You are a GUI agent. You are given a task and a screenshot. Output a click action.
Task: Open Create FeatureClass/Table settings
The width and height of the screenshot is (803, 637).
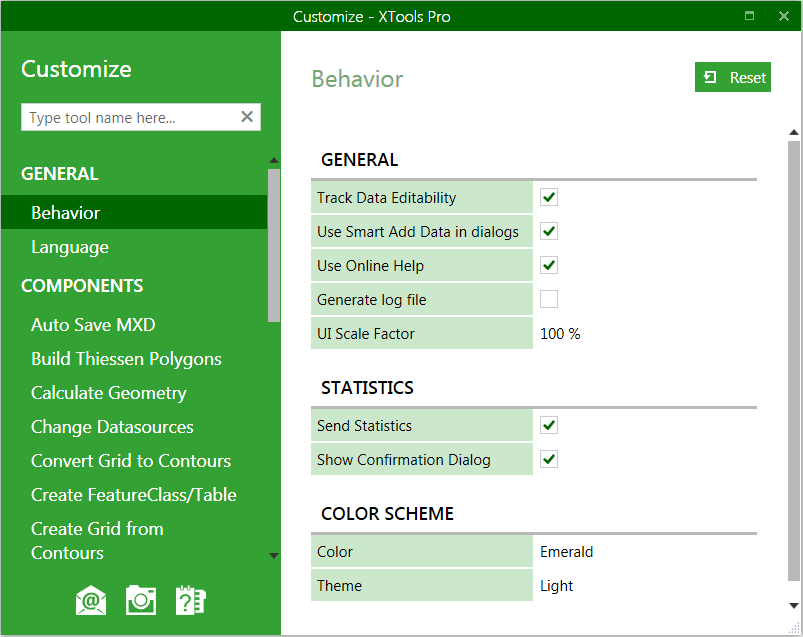click(x=134, y=495)
